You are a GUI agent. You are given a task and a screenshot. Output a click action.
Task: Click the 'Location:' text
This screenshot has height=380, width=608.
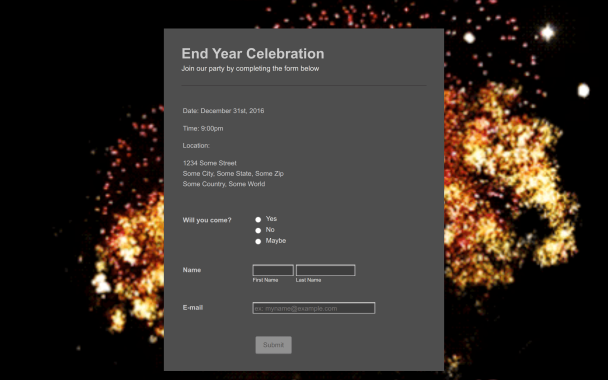[x=196, y=145]
